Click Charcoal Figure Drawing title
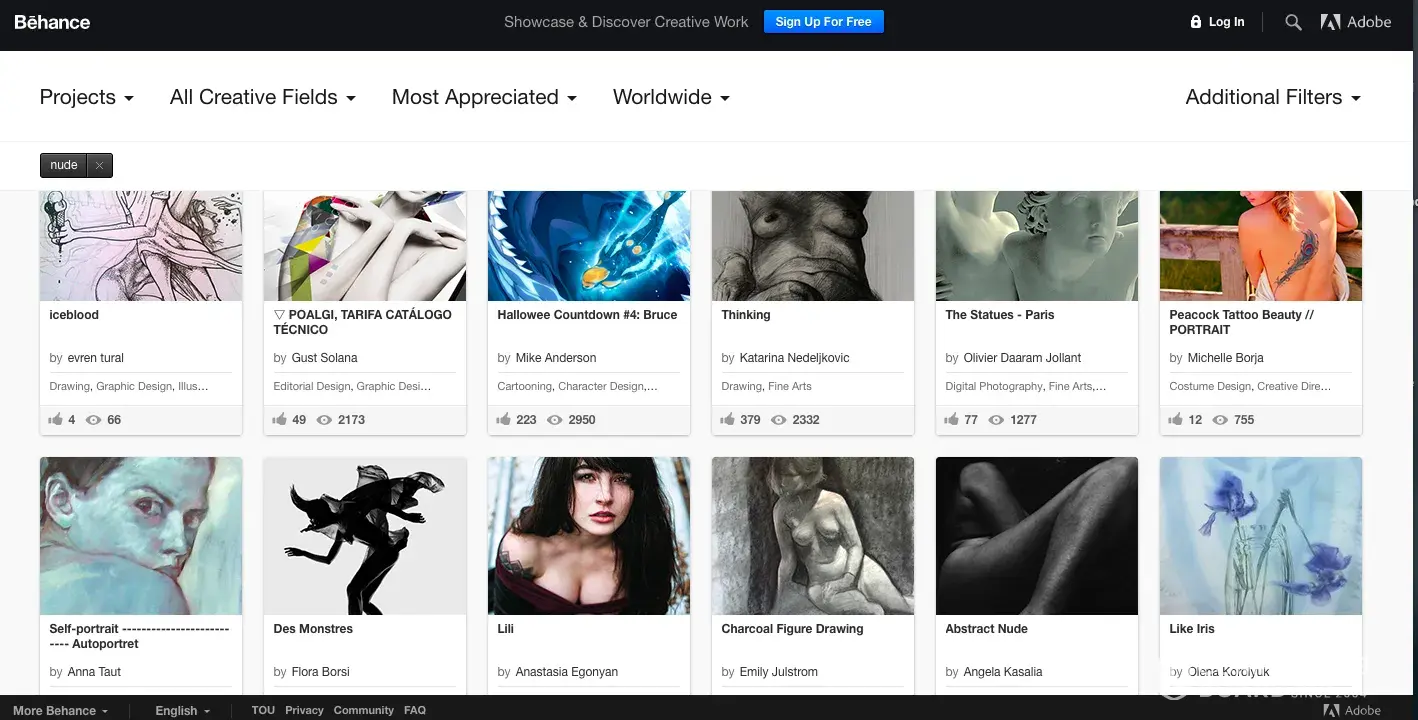Viewport: 1418px width, 720px height. point(792,629)
